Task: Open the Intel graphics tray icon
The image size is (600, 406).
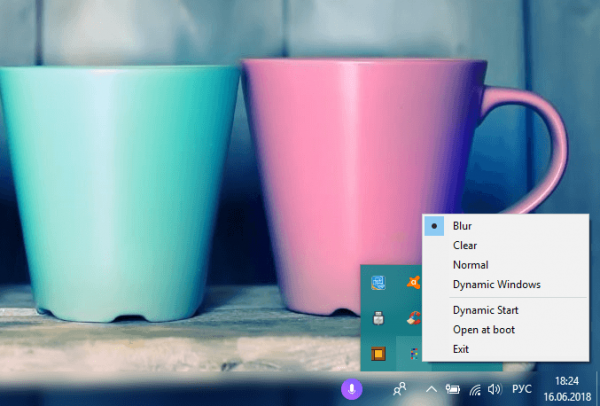Action: (378, 283)
